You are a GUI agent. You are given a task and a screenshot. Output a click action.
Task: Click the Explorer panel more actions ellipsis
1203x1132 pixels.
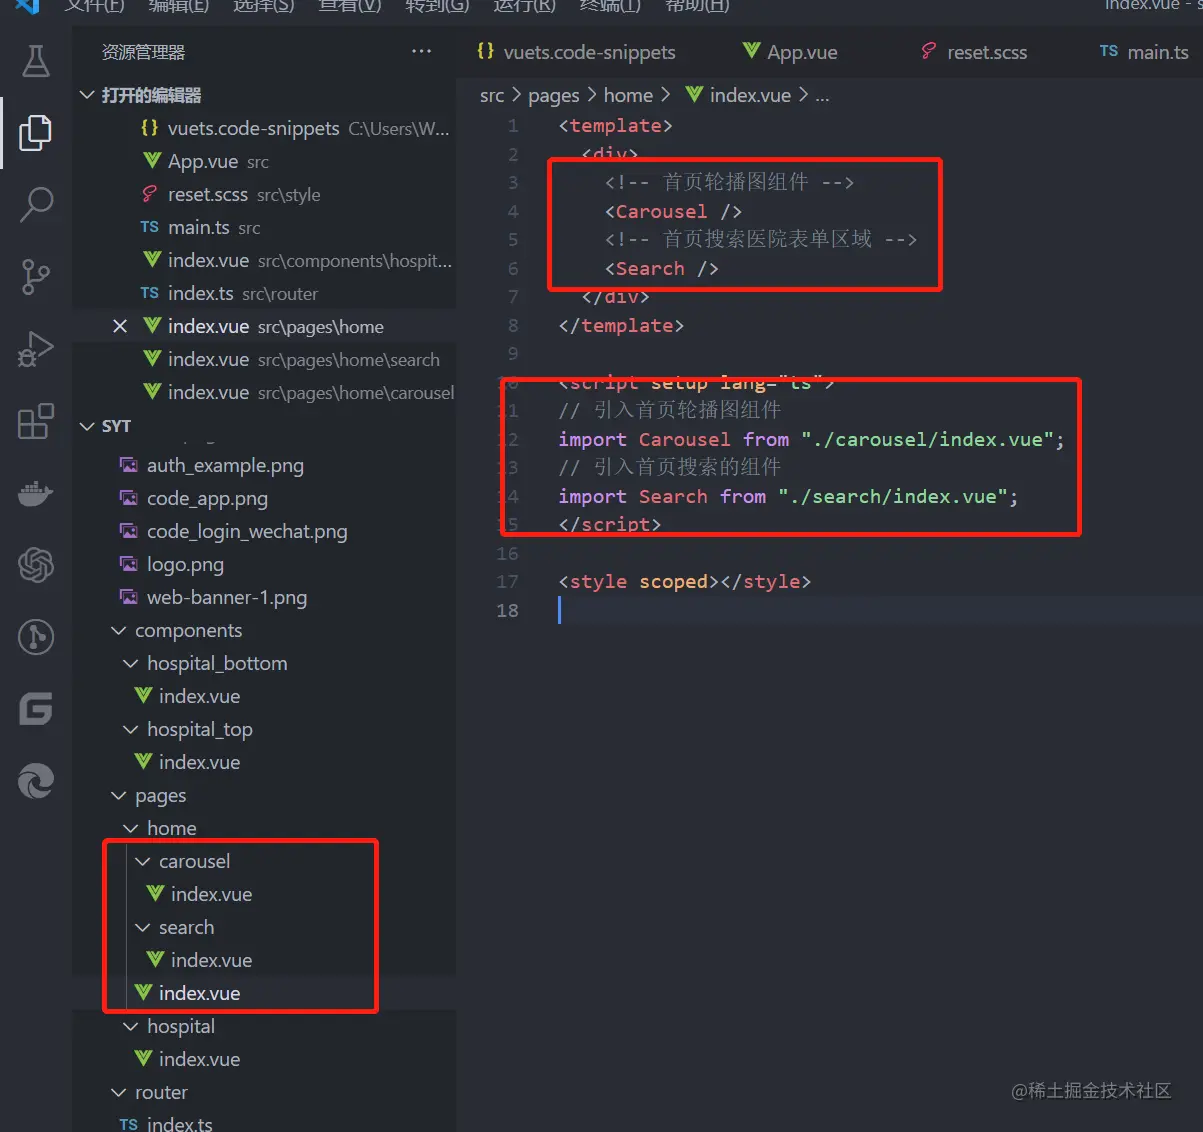click(421, 51)
